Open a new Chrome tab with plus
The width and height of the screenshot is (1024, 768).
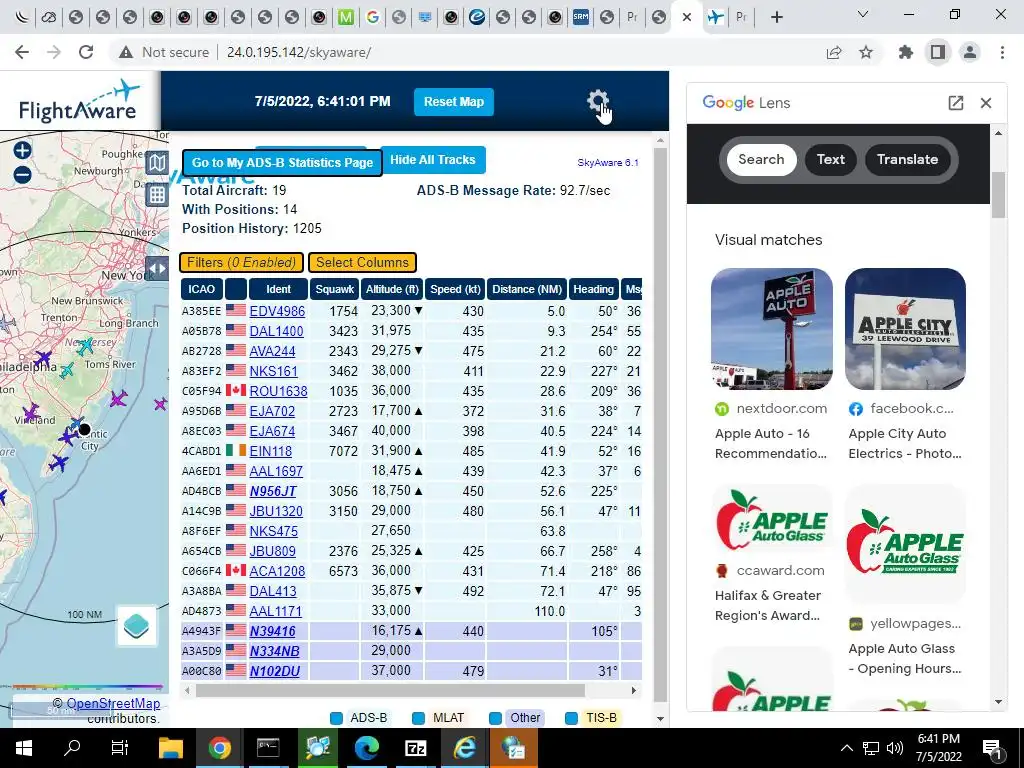pos(776,17)
